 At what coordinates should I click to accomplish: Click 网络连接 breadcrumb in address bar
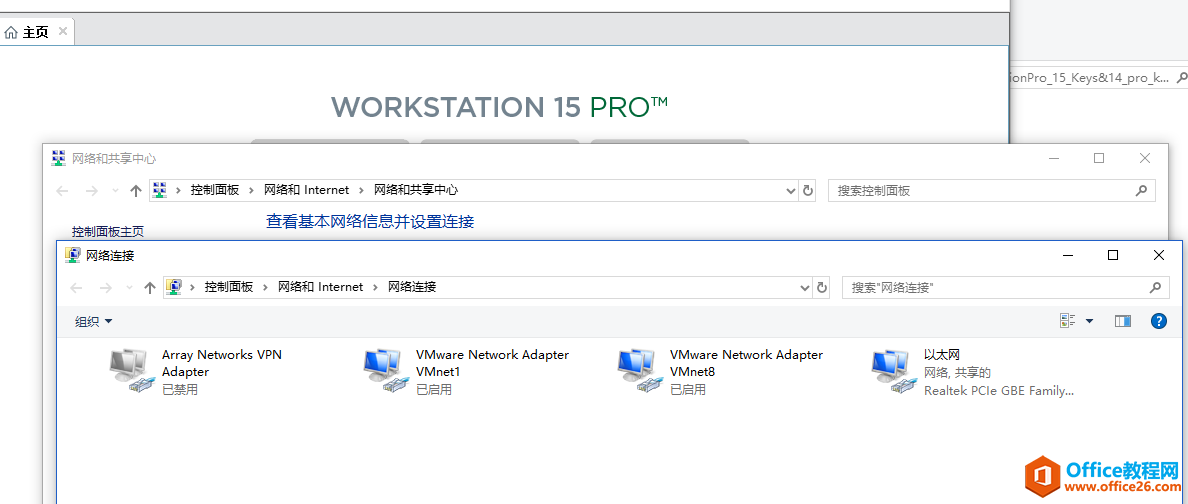(412, 287)
